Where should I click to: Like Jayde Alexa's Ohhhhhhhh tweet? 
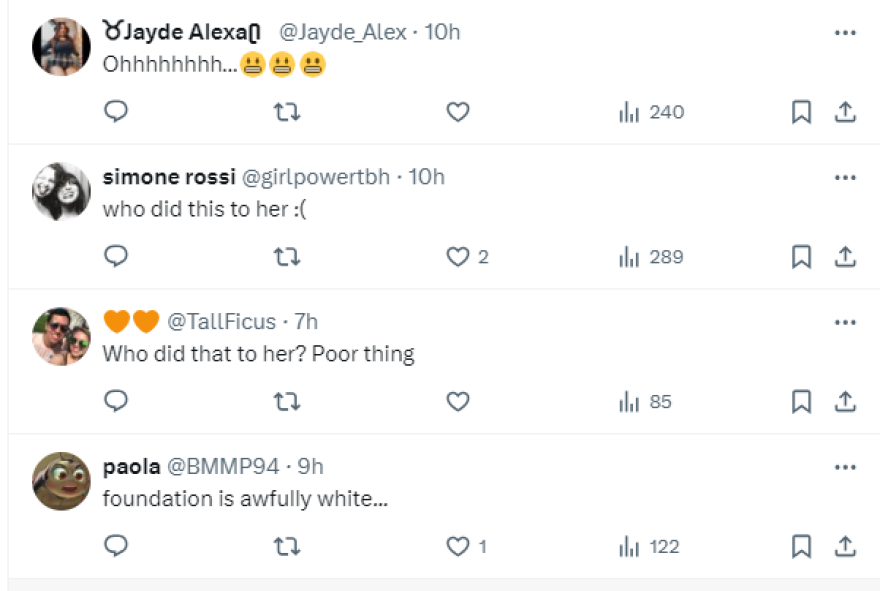click(x=458, y=112)
